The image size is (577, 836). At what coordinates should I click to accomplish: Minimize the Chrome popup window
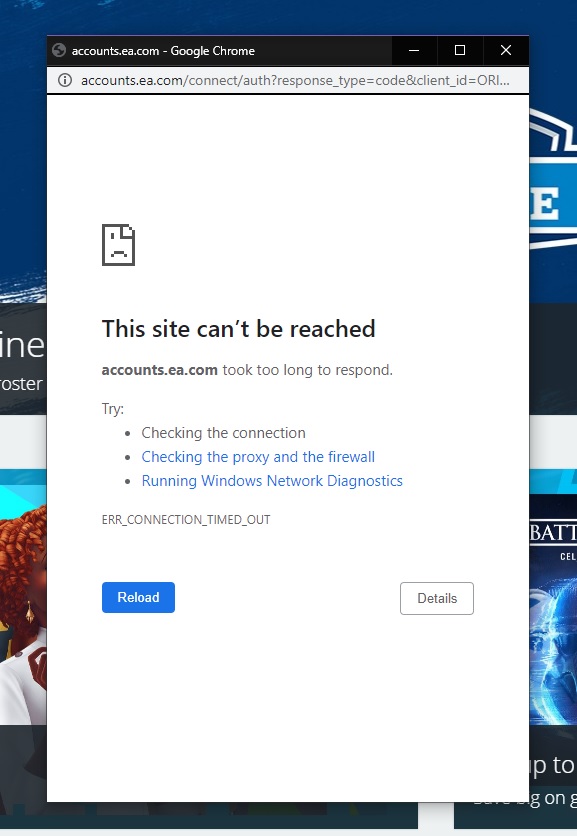[x=414, y=51]
